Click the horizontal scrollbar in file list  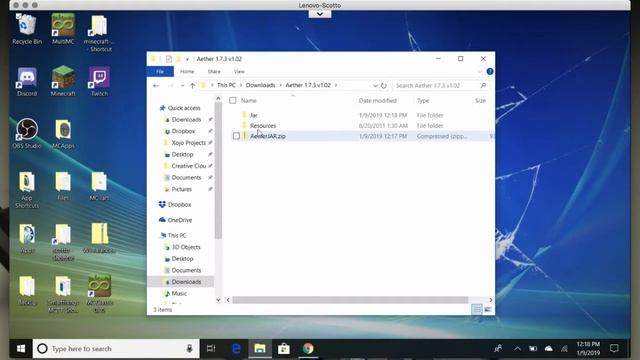point(350,300)
